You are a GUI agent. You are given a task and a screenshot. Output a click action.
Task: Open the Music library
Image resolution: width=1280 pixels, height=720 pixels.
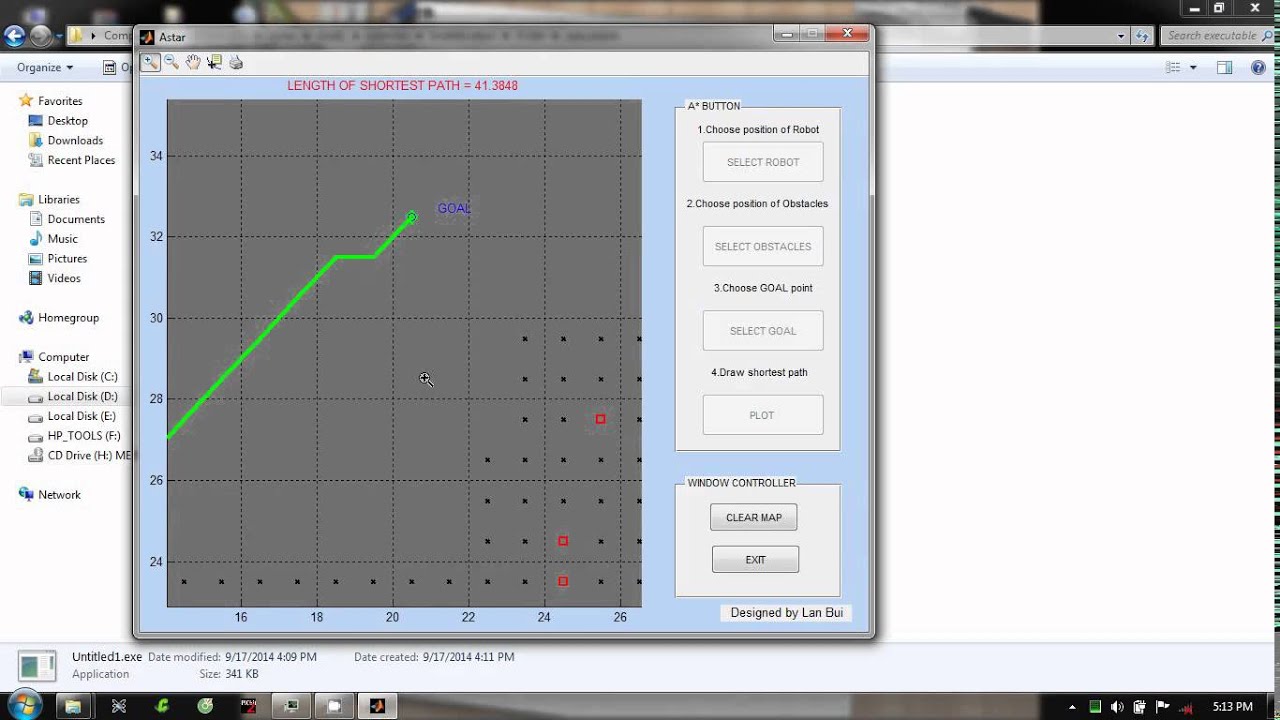pyautogui.click(x=62, y=239)
